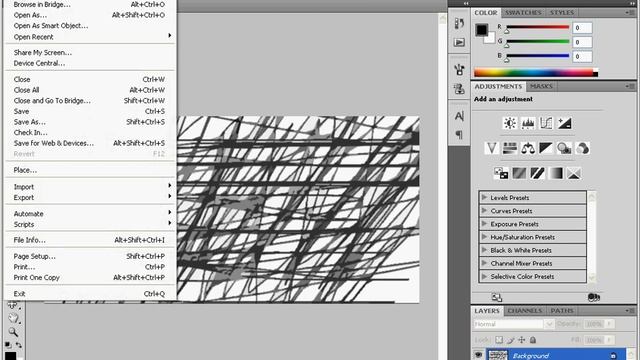
Task: Choose Exit from the File menu
Action: tap(90, 293)
